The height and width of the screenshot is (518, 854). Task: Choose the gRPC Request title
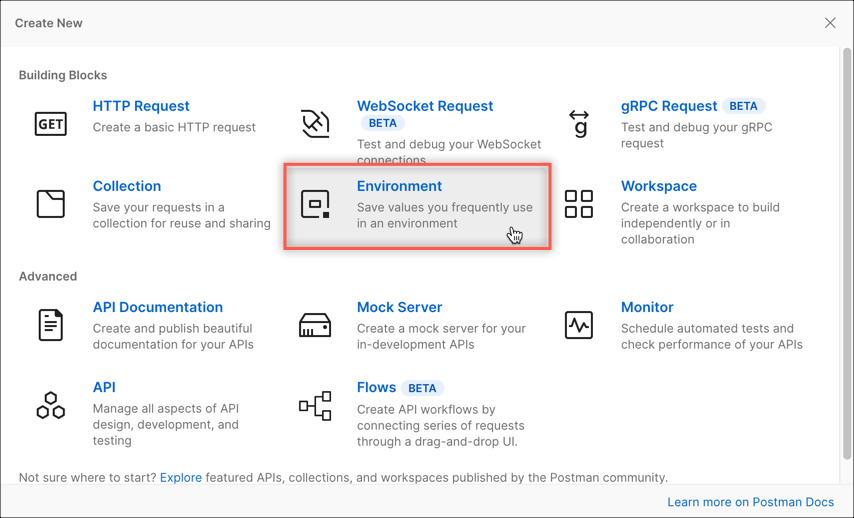coord(669,106)
